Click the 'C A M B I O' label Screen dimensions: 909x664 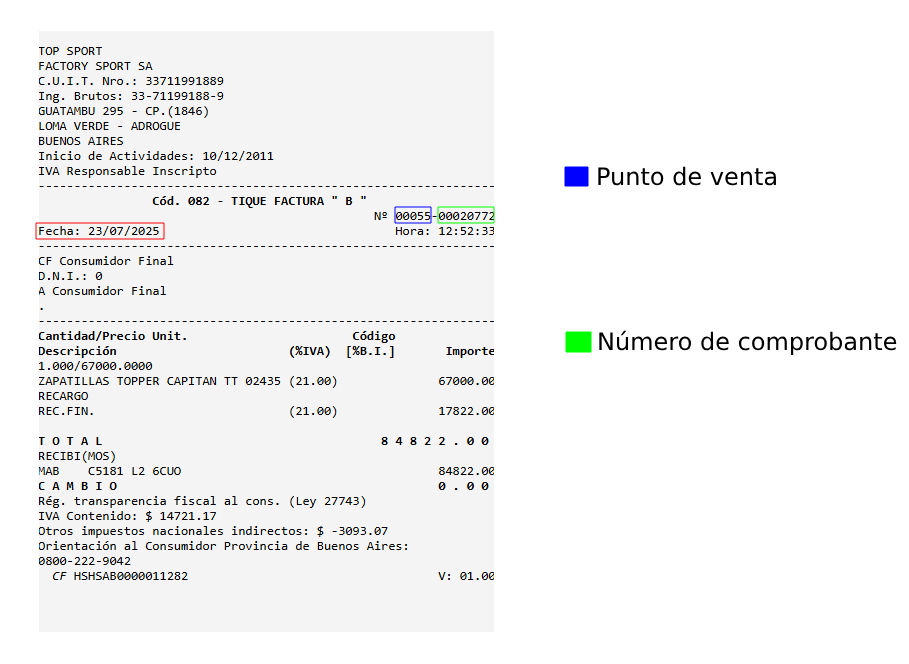coord(78,486)
